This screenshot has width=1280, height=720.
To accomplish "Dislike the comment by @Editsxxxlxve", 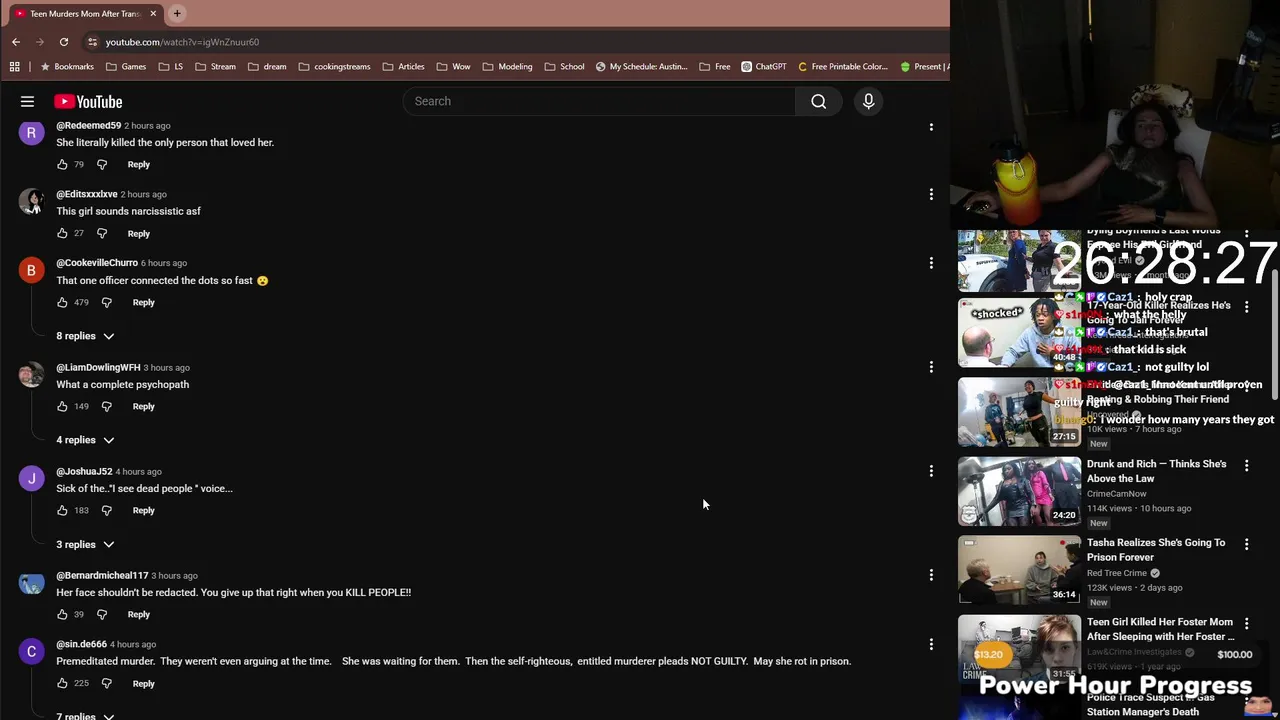I will point(101,233).
